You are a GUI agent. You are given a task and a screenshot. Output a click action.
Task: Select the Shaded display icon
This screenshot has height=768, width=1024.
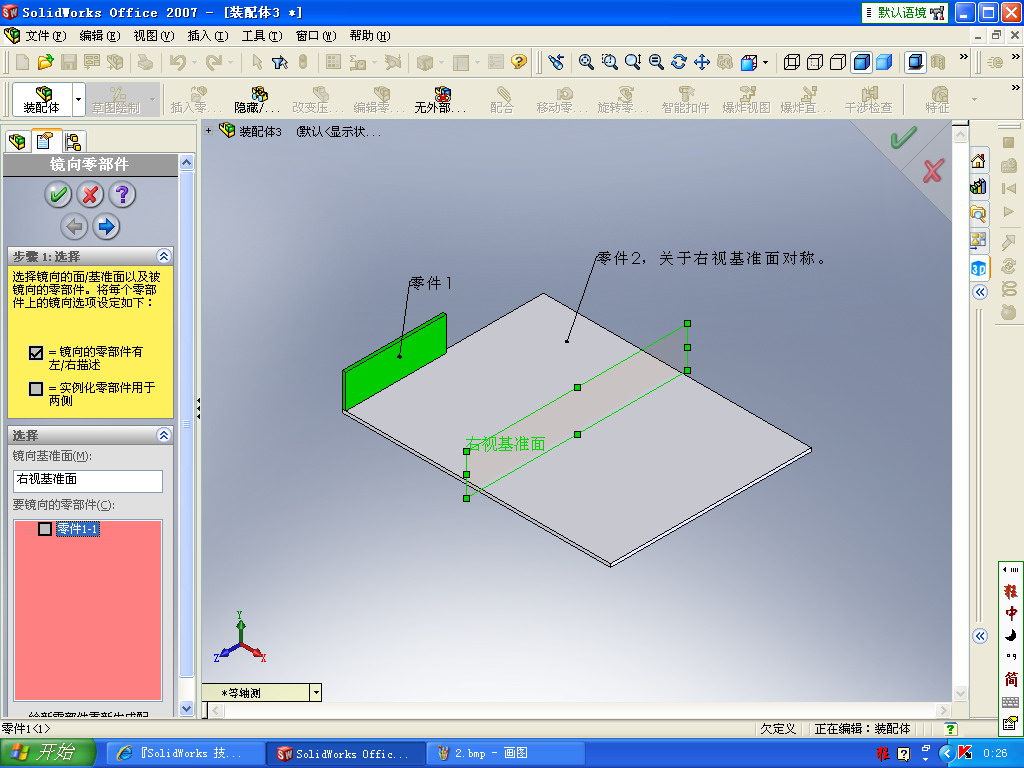point(884,62)
